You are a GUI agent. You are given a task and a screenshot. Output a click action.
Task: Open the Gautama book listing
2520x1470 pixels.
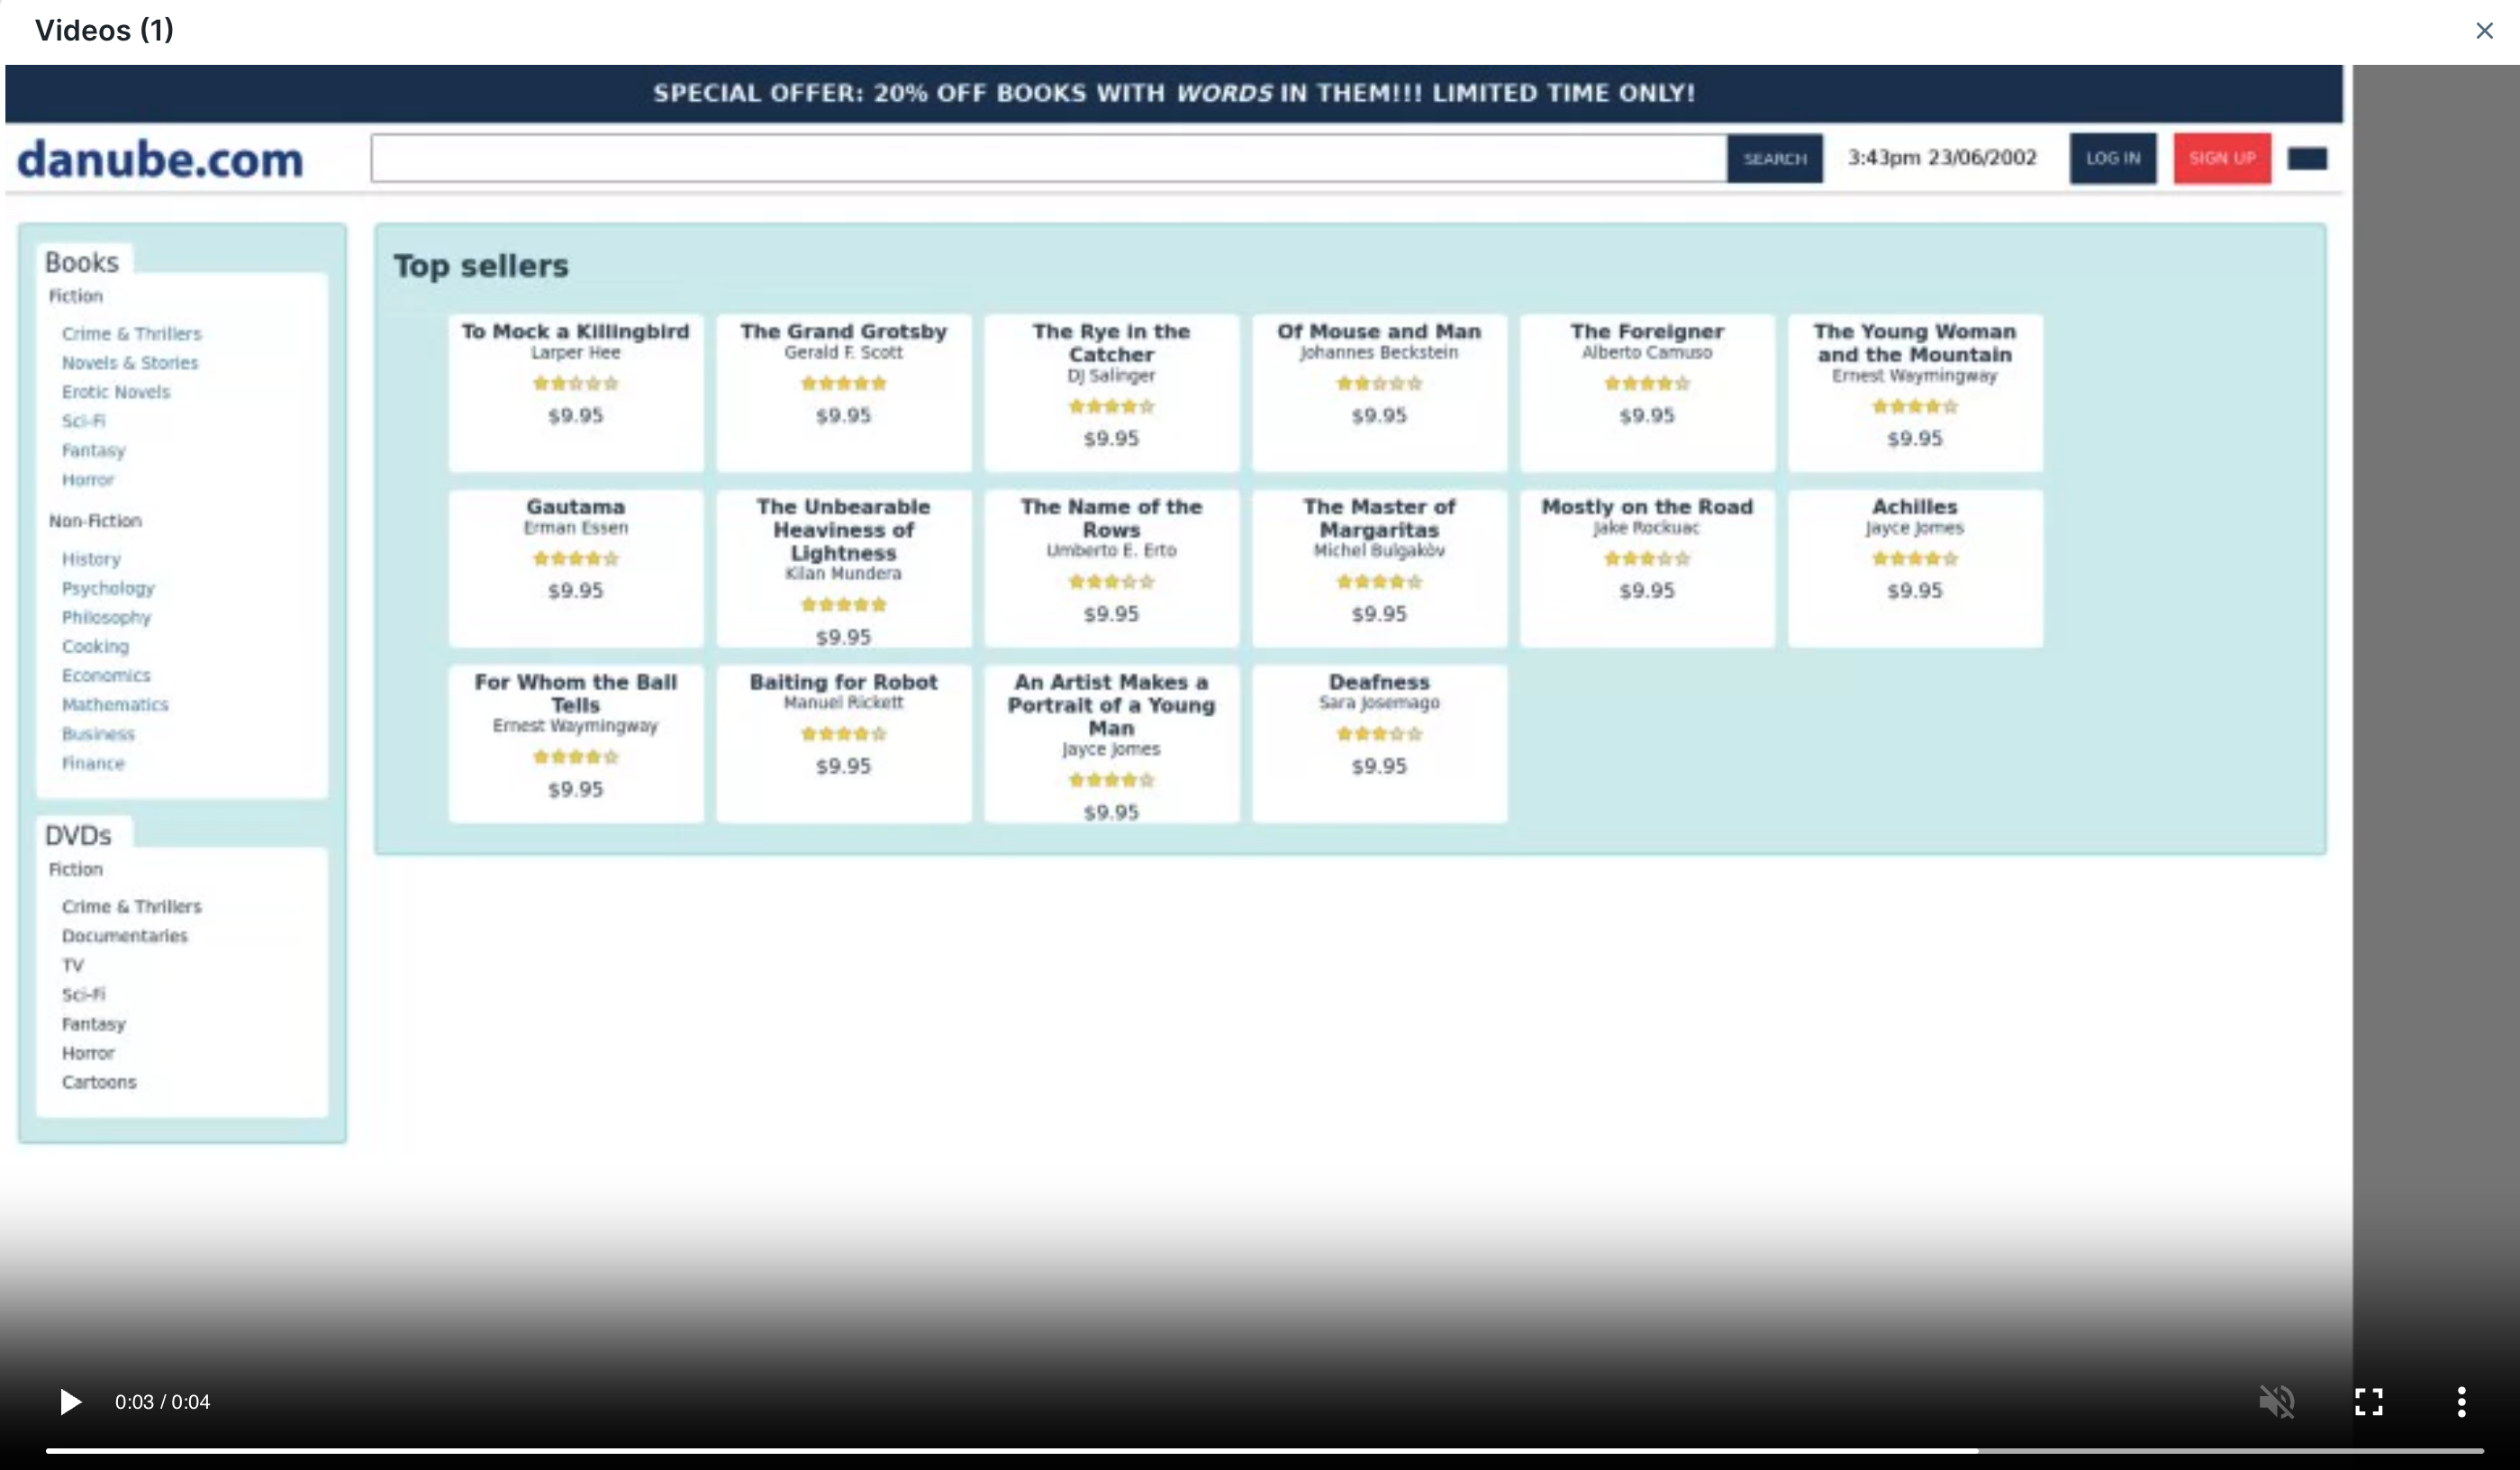click(575, 567)
